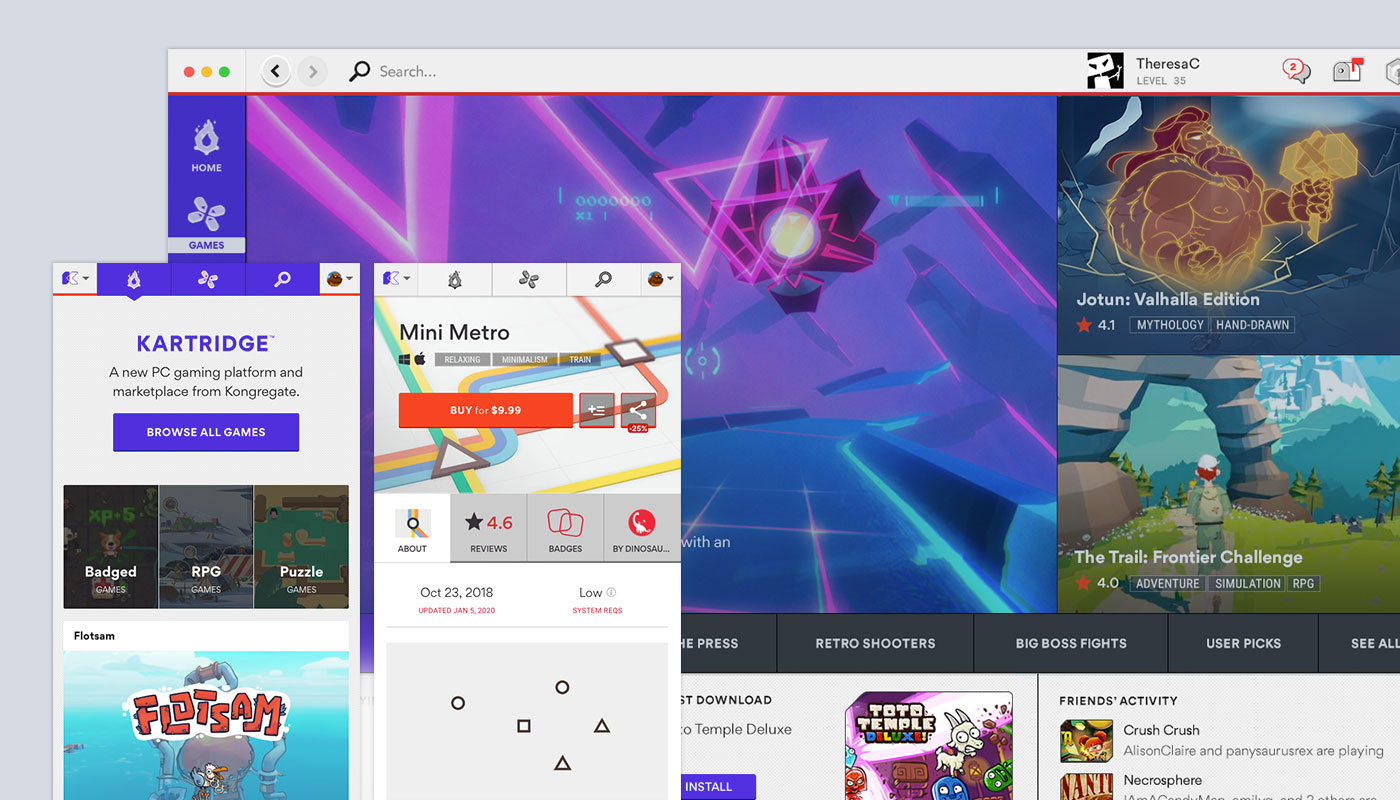Click home flame icon in Mini Metro panel

pos(455,279)
